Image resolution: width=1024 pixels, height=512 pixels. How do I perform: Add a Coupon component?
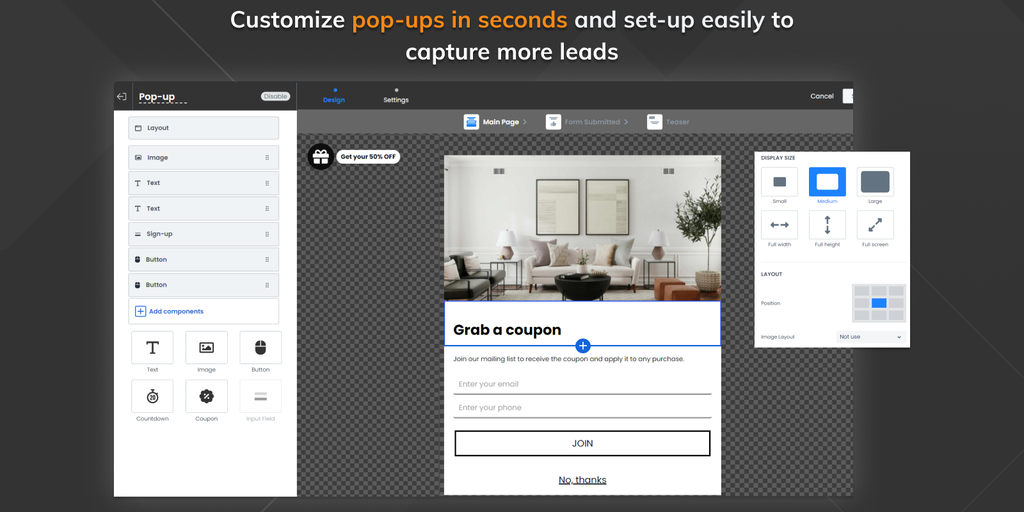(x=206, y=396)
